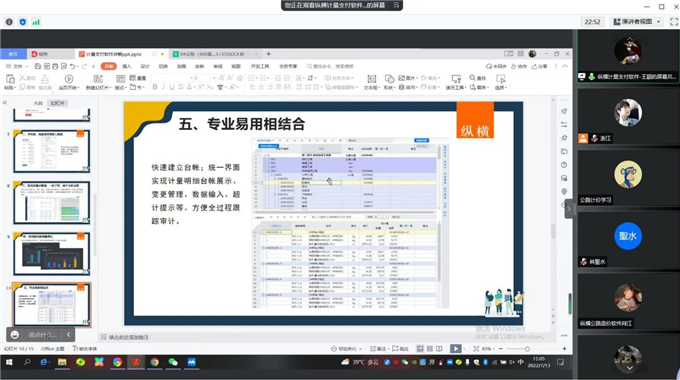Click the Bold formatting icon in the ribbon
This screenshot has width=680, height=380.
coord(155,87)
